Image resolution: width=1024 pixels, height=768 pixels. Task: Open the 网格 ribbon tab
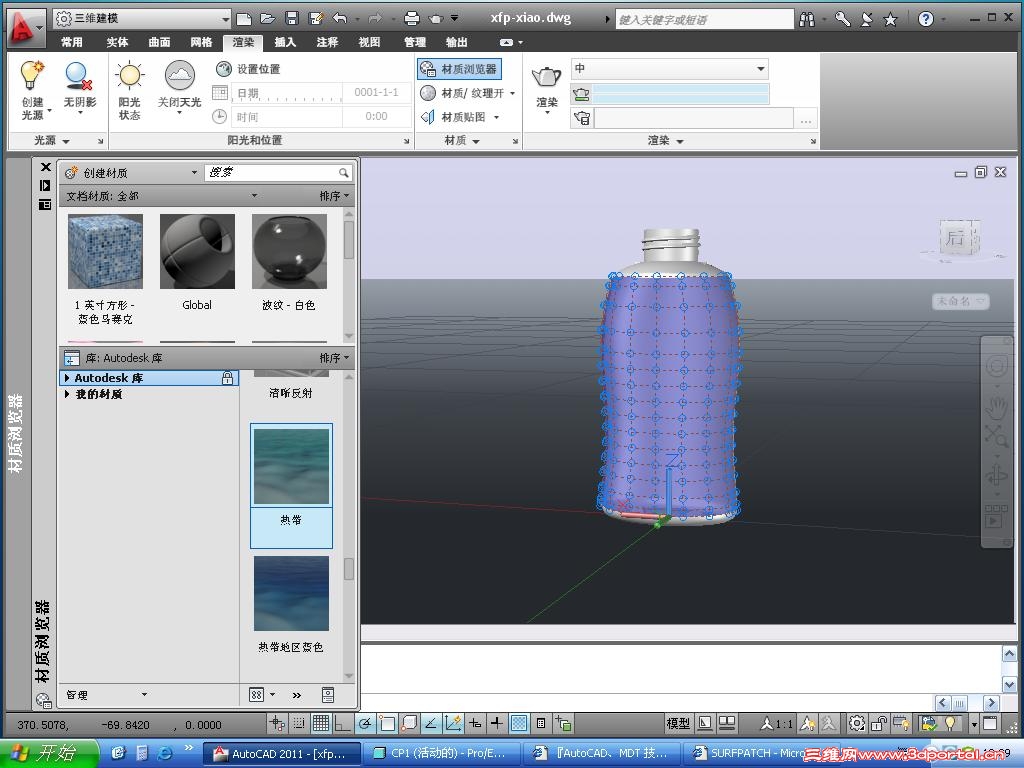click(201, 42)
